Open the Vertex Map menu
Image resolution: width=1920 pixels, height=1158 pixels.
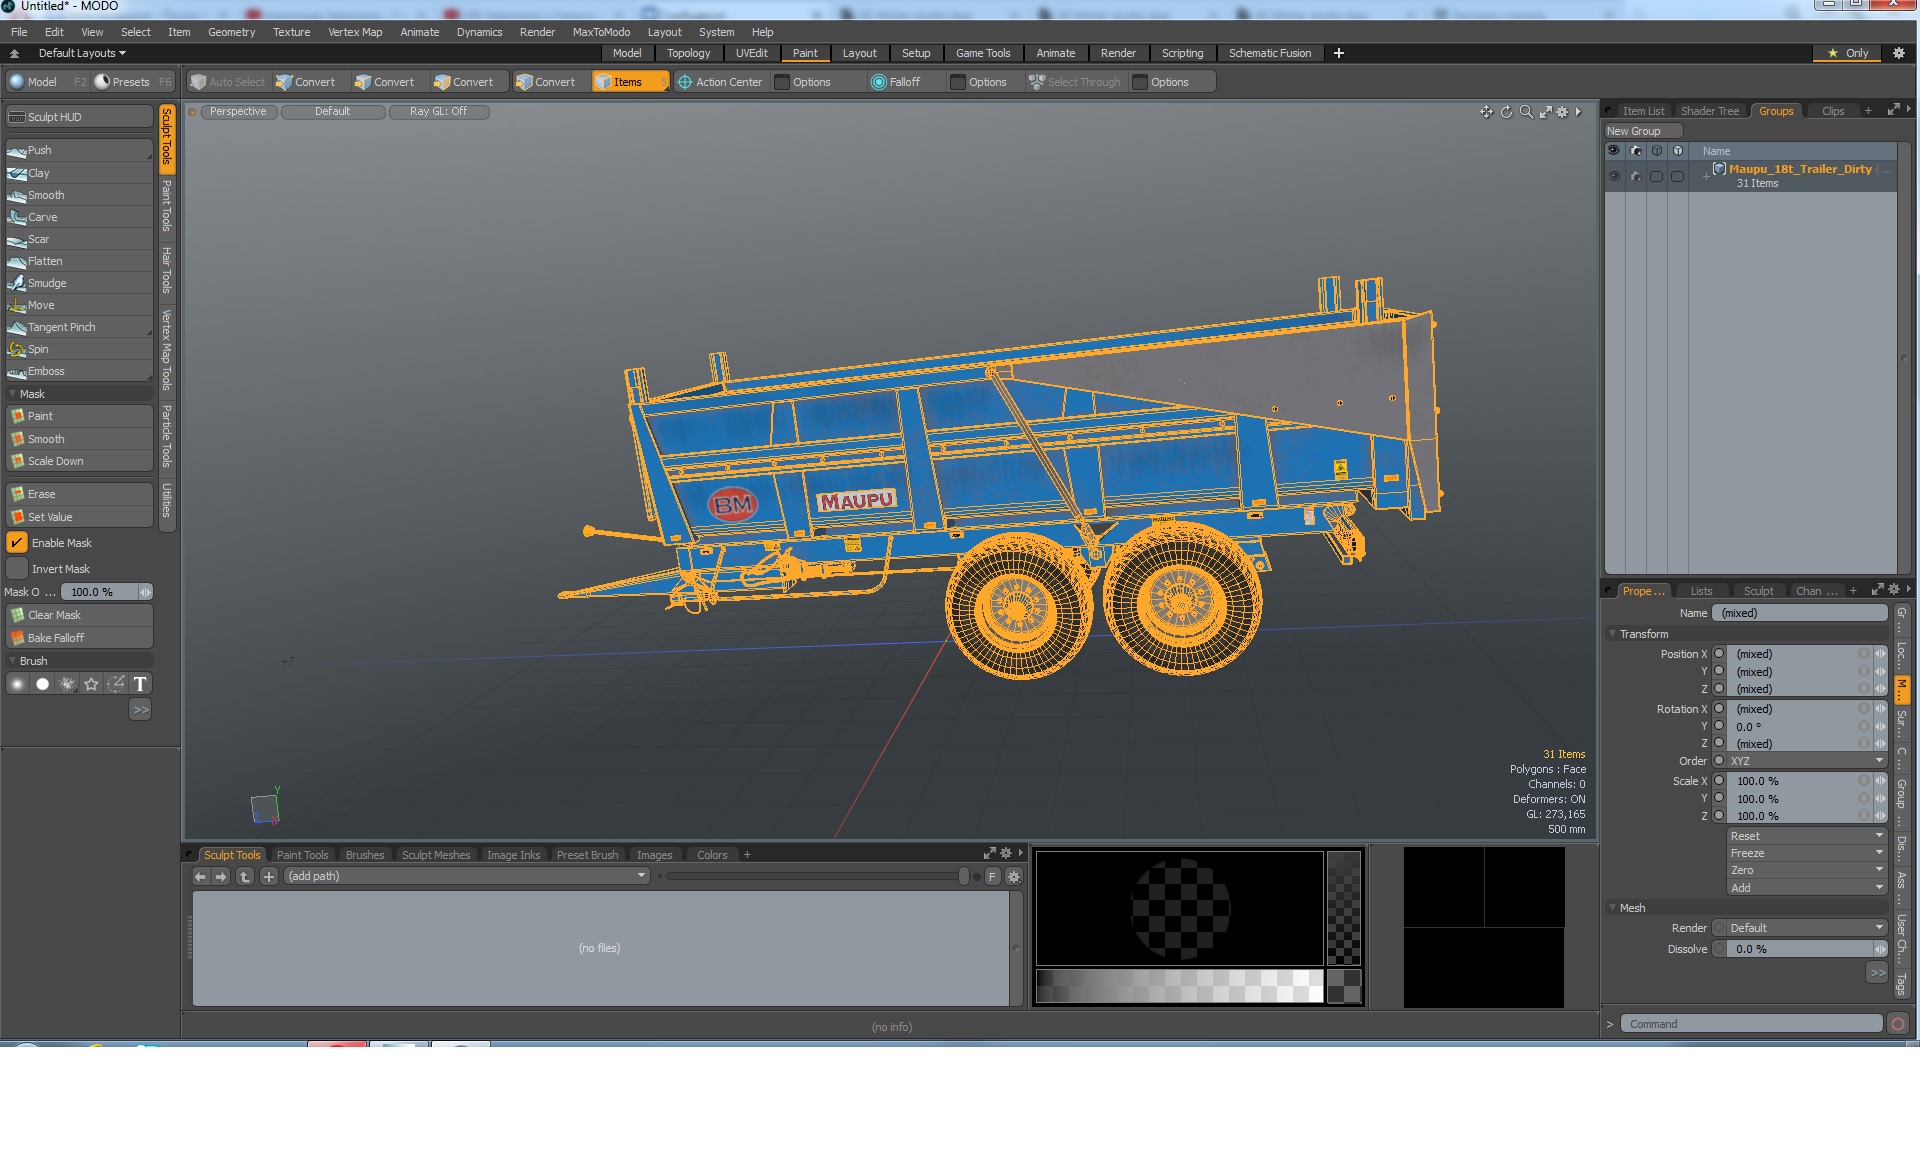(355, 32)
